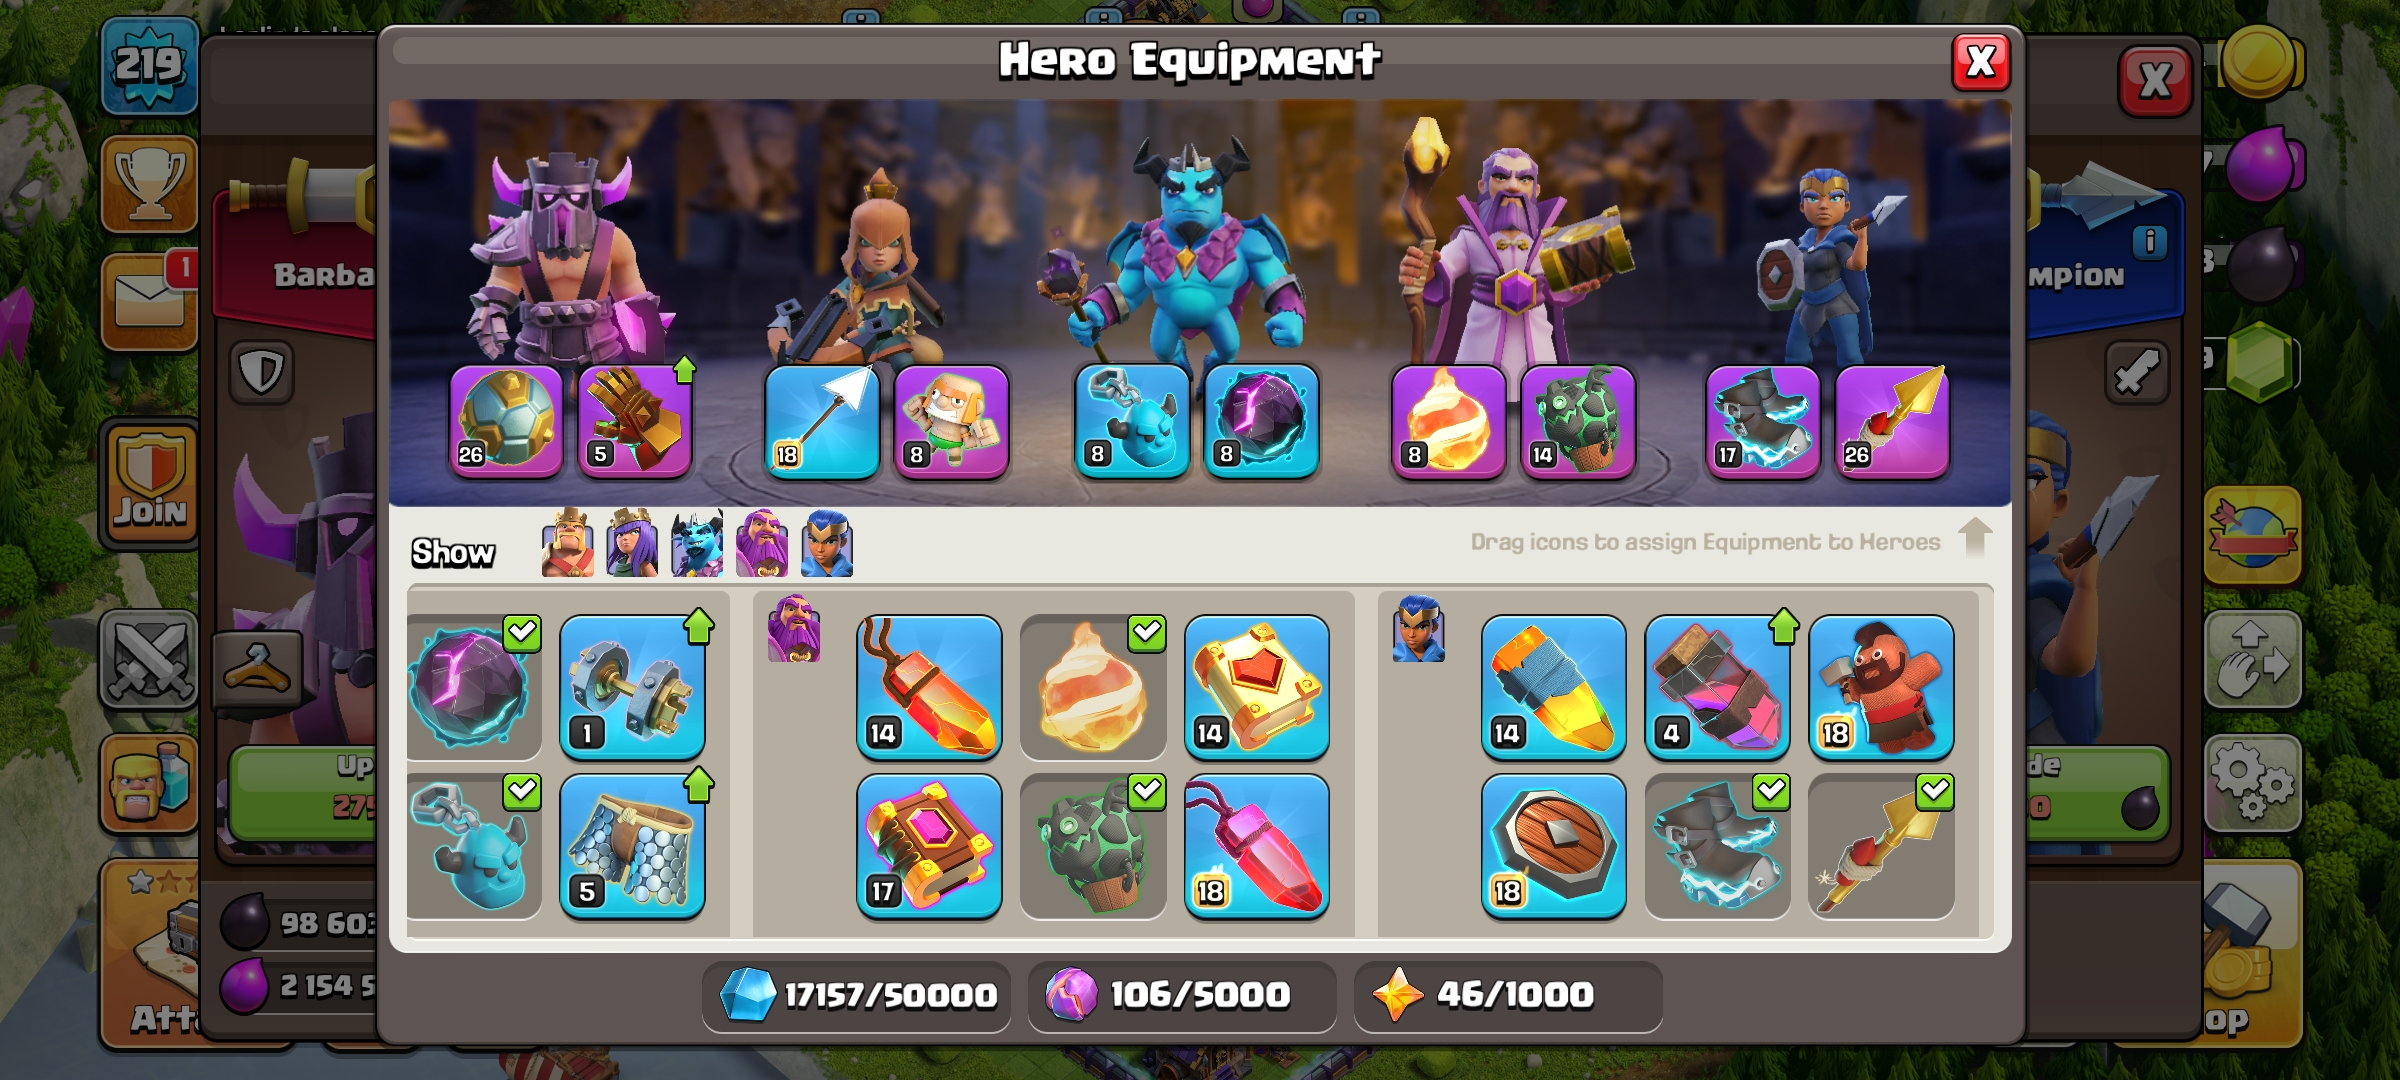
Task: Tap the Join clan shield button
Action: [x=150, y=483]
